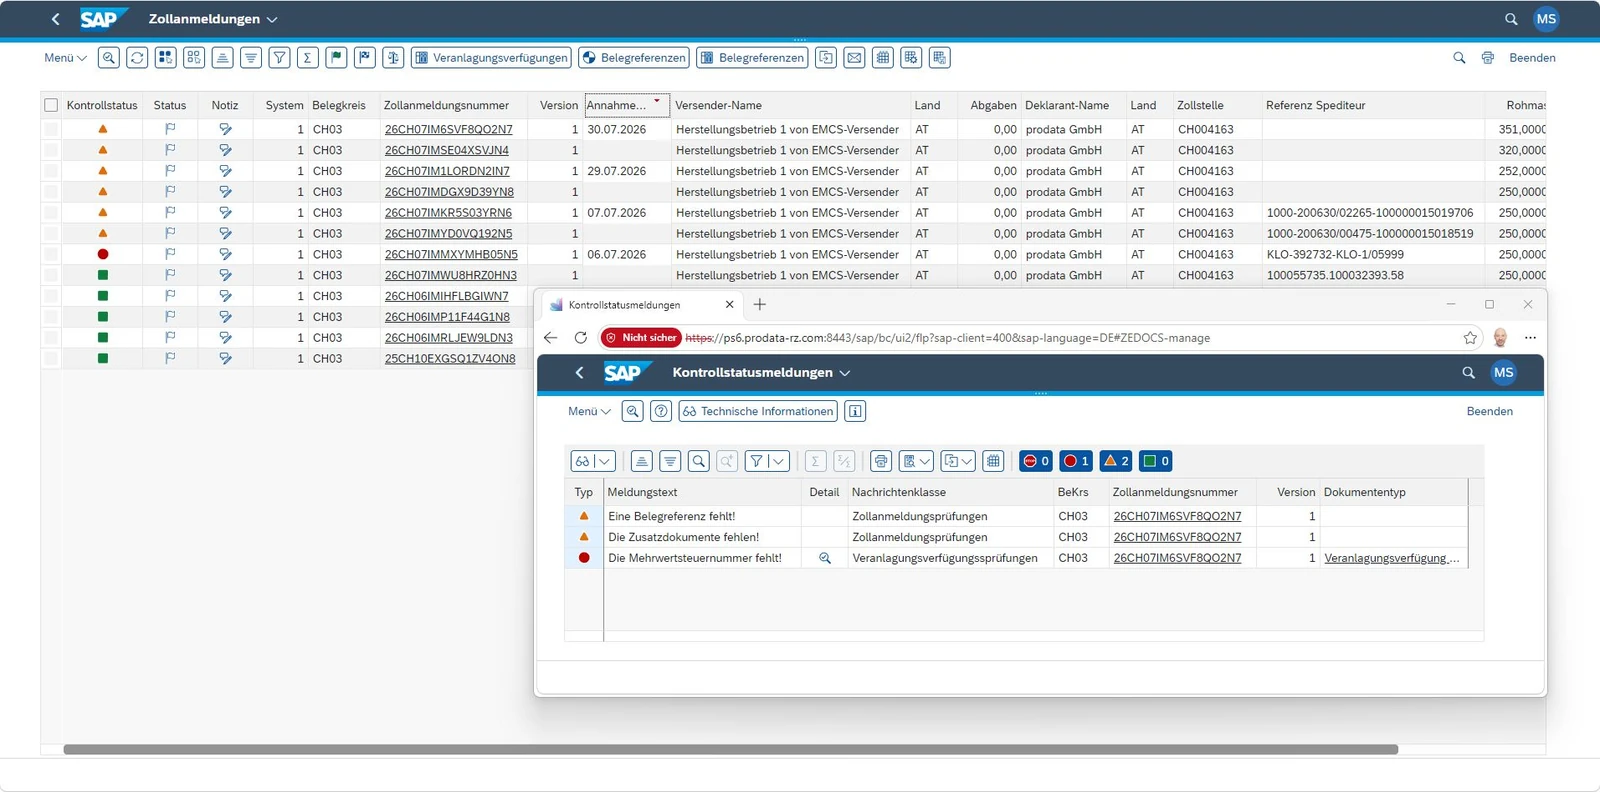Select the Kontrollstatusmeldungen browser tab
This screenshot has width=1600, height=792.
pos(642,305)
